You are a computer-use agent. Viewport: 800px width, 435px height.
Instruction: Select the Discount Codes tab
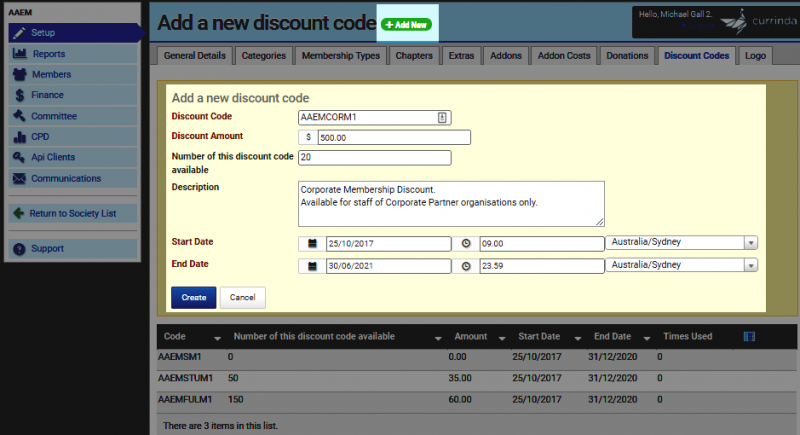click(x=696, y=56)
